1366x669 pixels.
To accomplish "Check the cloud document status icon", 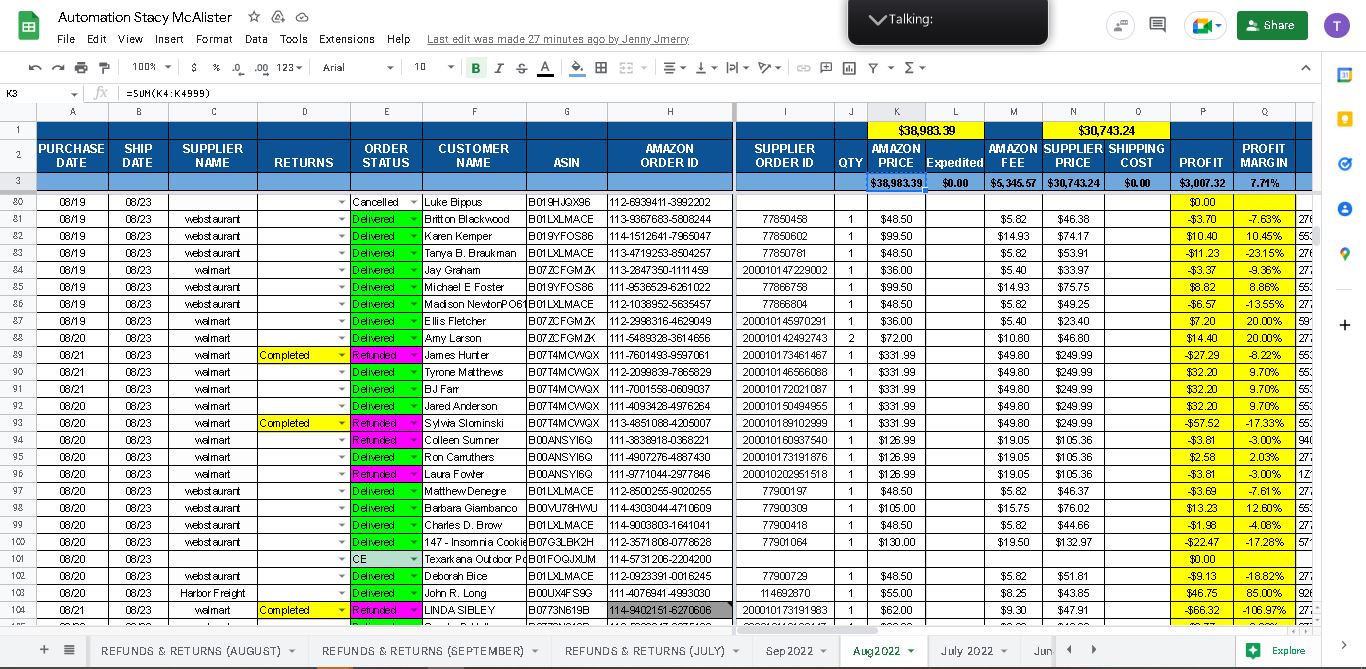I will pos(302,17).
